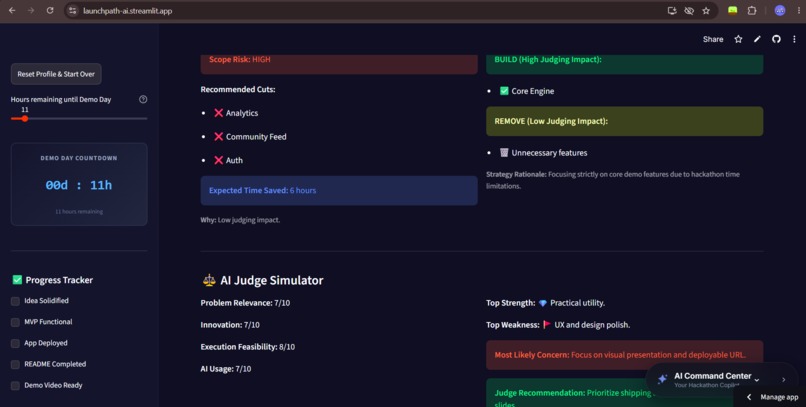Click the BUILD (High Judging Impact) banner
The height and width of the screenshot is (407, 806).
point(625,63)
